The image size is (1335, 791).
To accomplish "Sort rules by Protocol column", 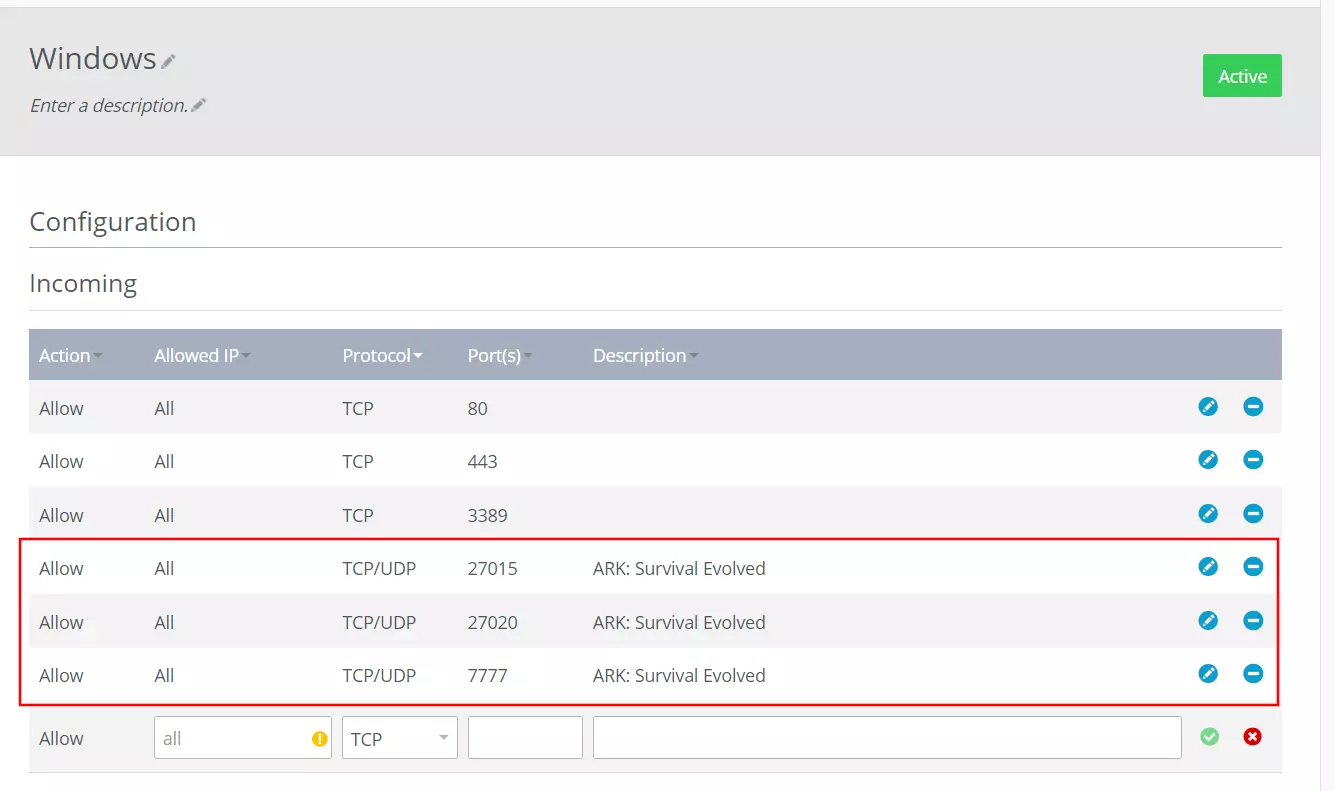I will click(382, 356).
